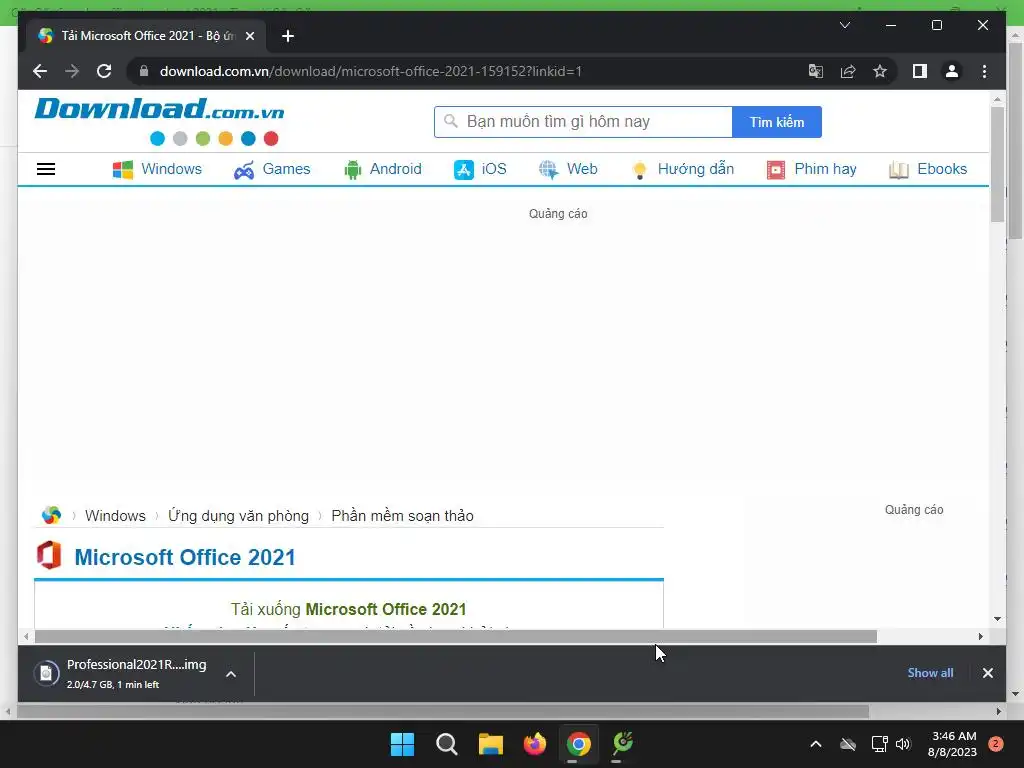Open the iOS category
The height and width of the screenshot is (768, 1024).
(x=480, y=169)
